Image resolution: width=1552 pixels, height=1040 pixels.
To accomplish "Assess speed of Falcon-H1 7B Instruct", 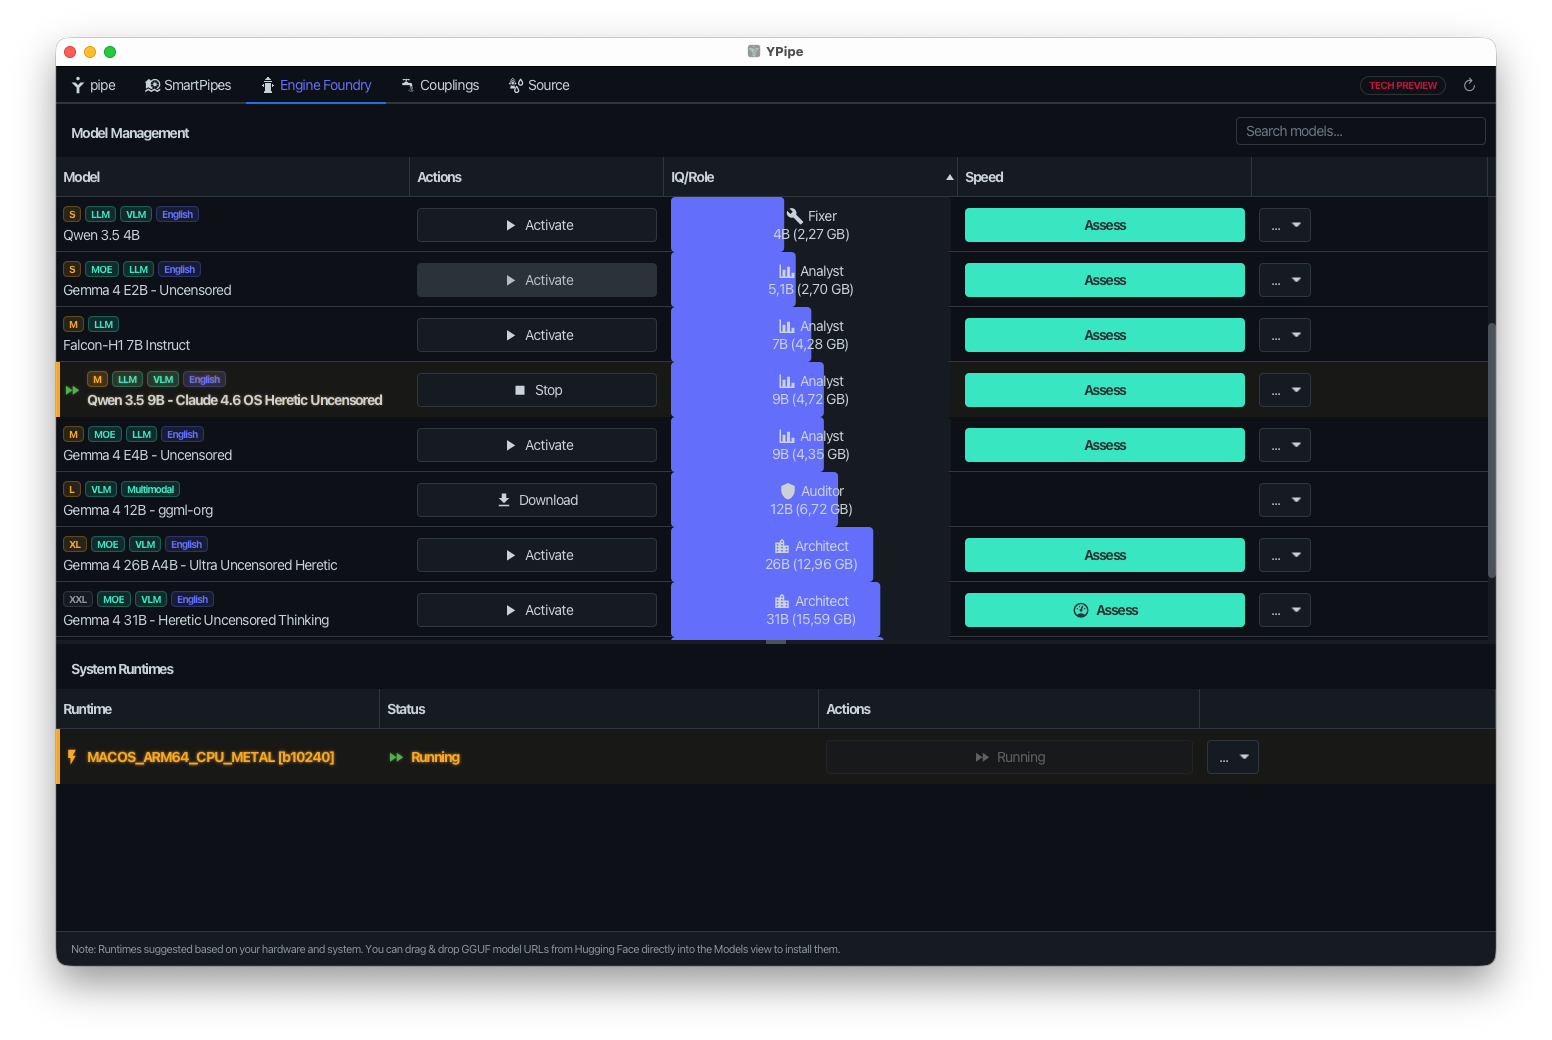I will point(1105,335).
